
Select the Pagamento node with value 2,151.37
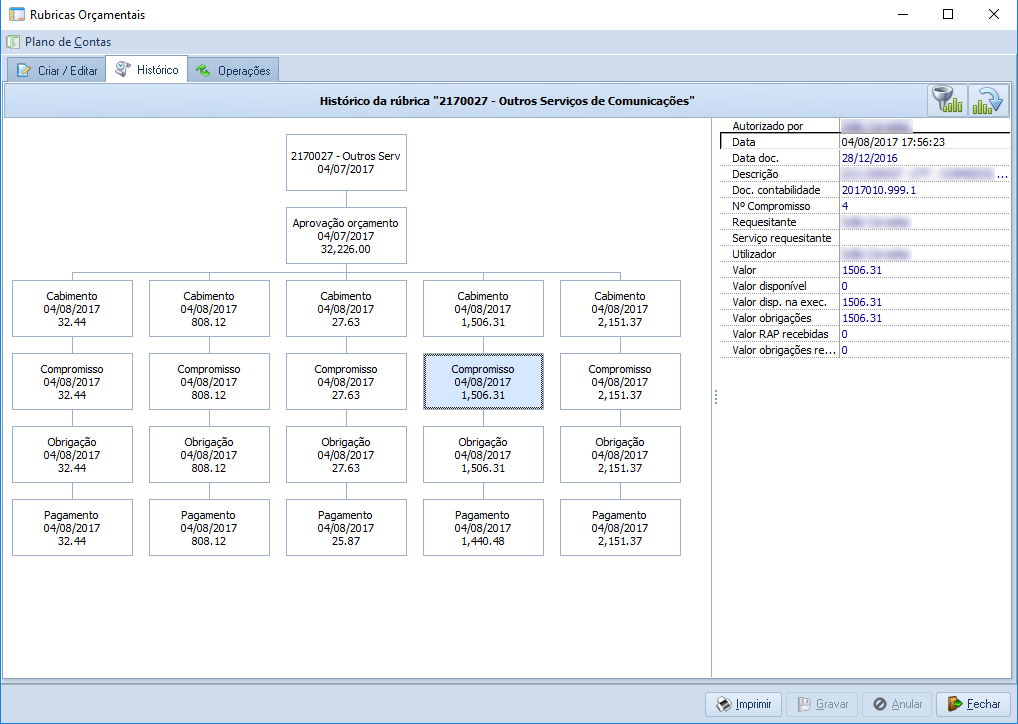620,528
